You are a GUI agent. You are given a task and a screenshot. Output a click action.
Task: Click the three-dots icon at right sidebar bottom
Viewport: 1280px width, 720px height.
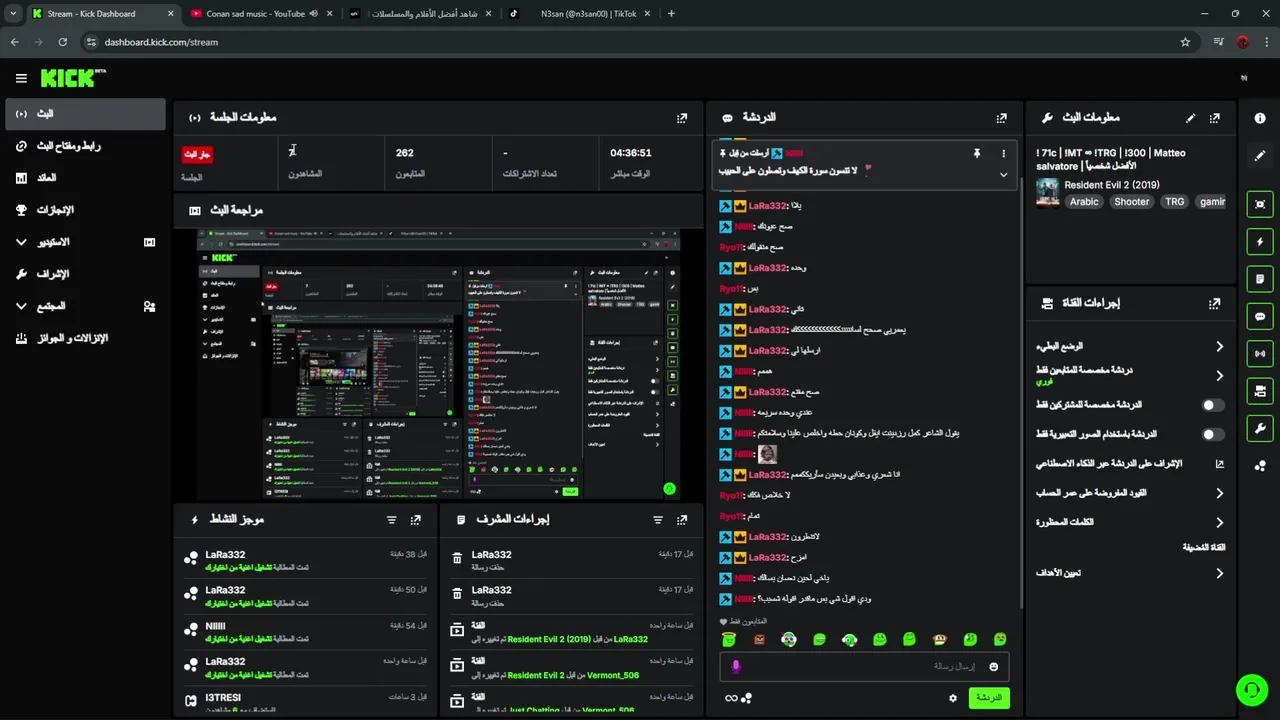pyautogui.click(x=1260, y=465)
